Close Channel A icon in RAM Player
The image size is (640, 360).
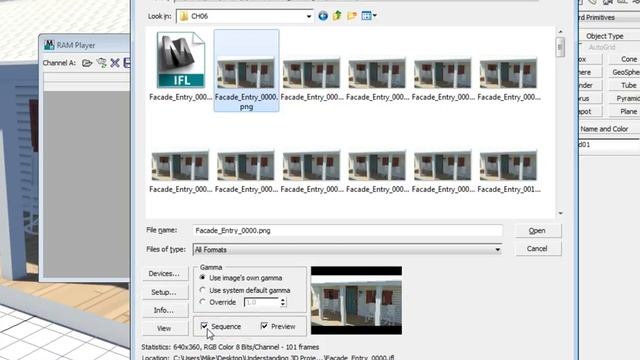pos(115,63)
